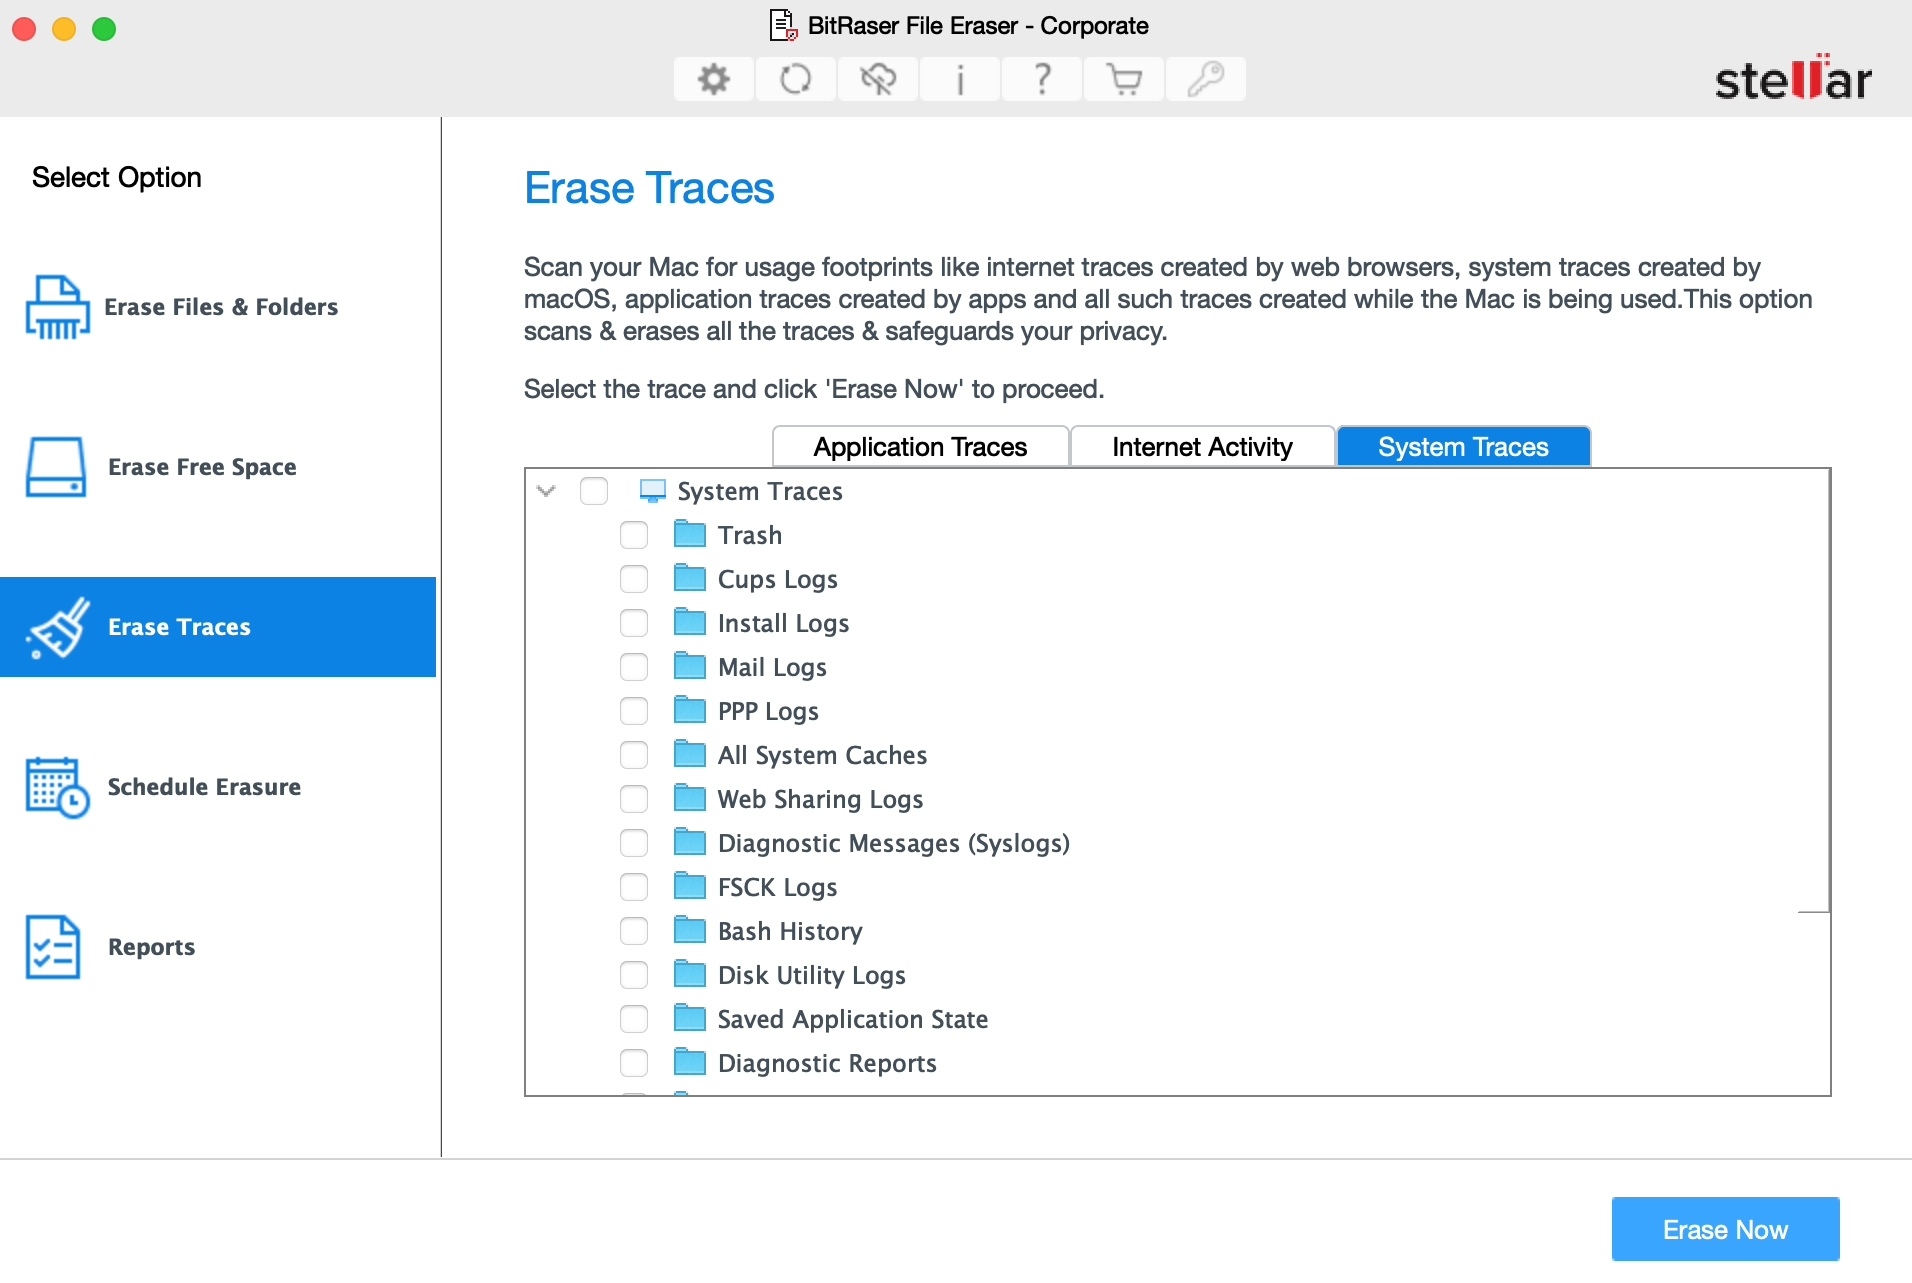
Task: Open the settings gear in toolbar
Action: click(x=714, y=79)
